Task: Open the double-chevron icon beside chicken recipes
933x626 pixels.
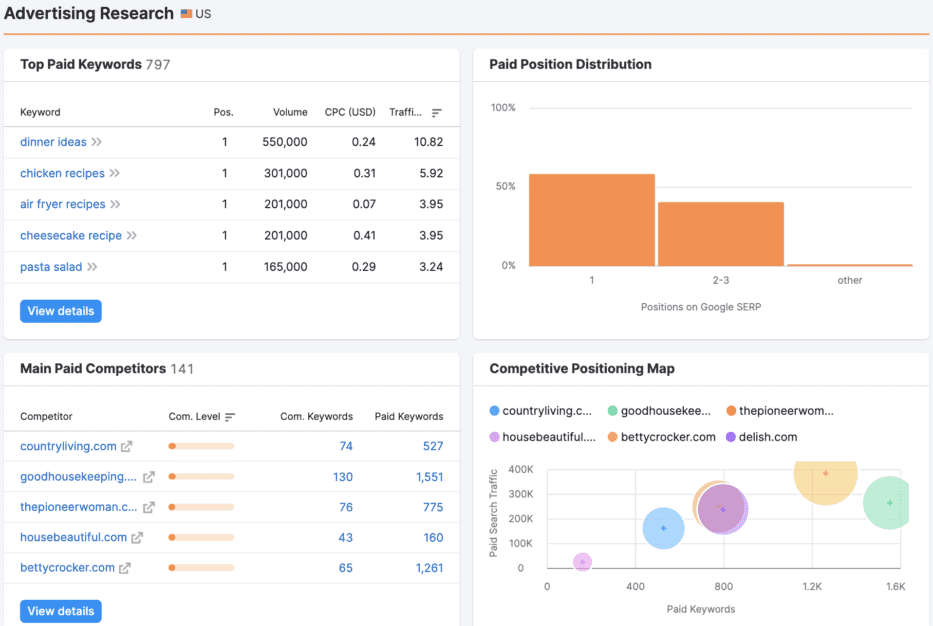Action: pyautogui.click(x=115, y=173)
